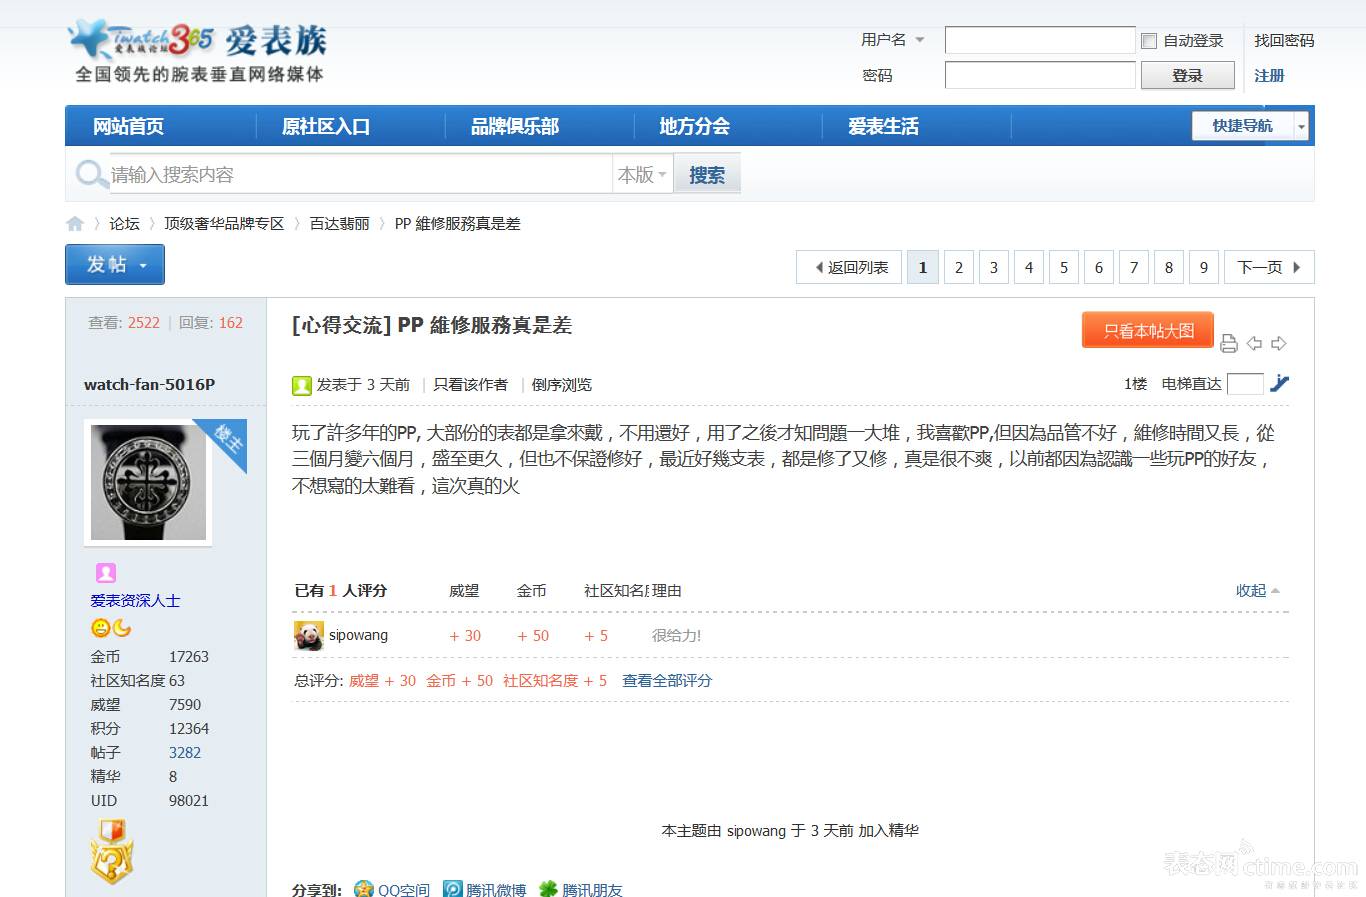The image size is (1366, 897).
Task: Tick the 自动登录 checkbox
Action: click(1149, 41)
